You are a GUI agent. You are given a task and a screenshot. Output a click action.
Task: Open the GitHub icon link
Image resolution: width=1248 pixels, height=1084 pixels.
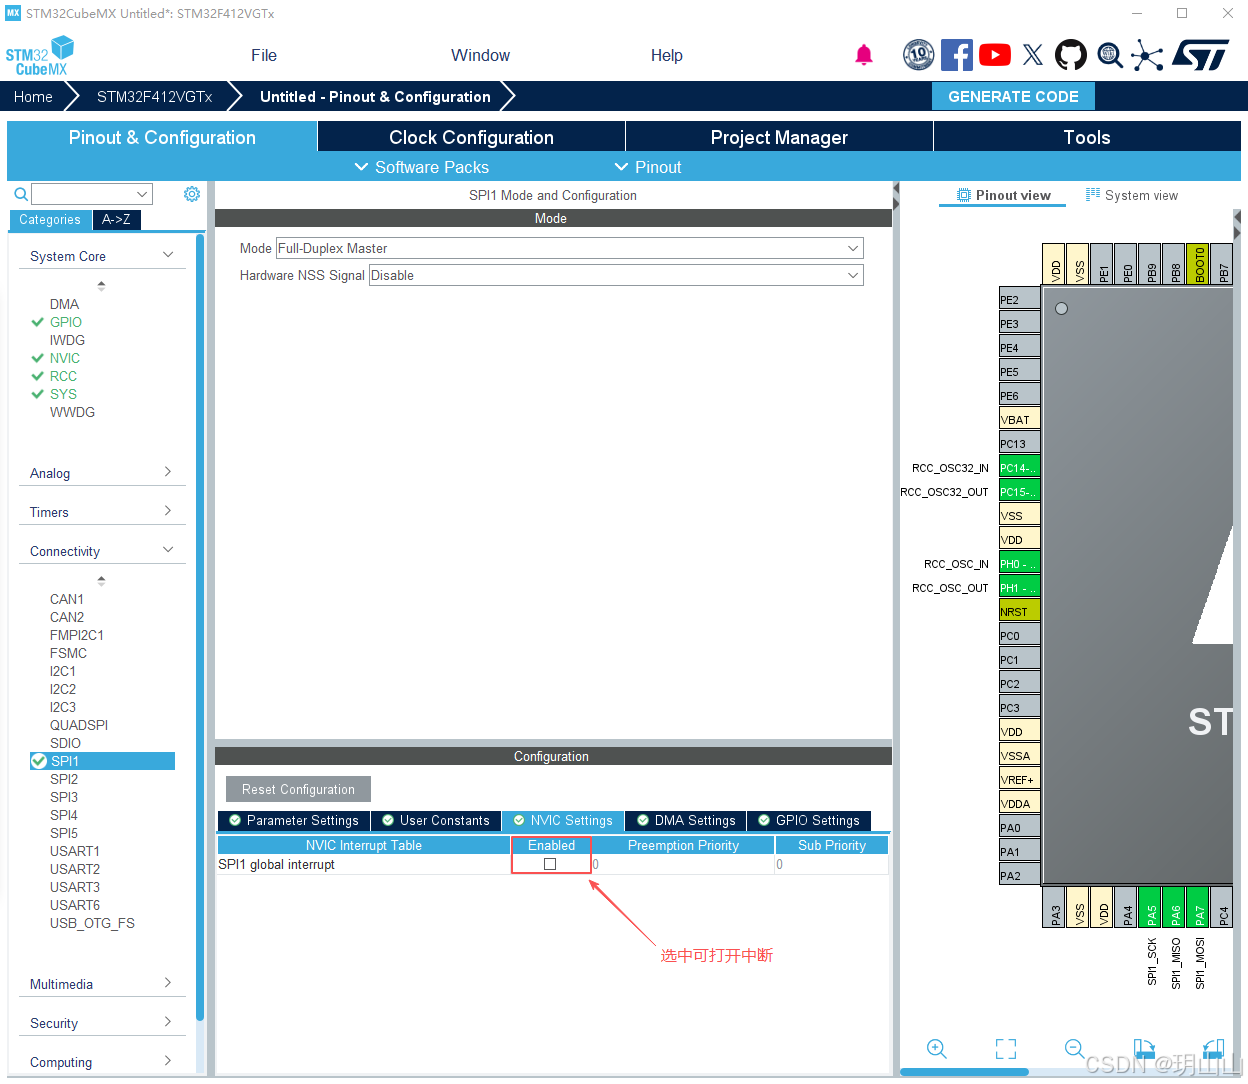(1071, 55)
